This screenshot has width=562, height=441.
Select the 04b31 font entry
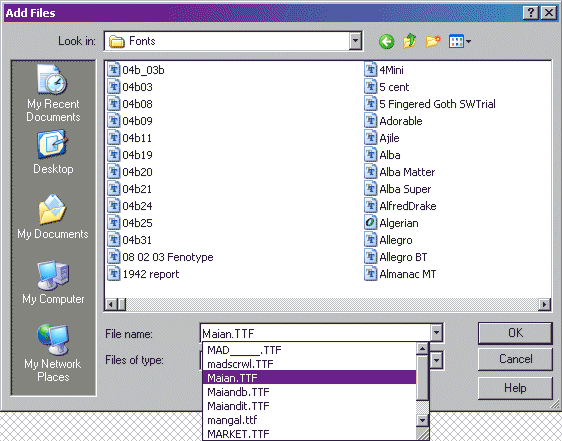(130, 240)
